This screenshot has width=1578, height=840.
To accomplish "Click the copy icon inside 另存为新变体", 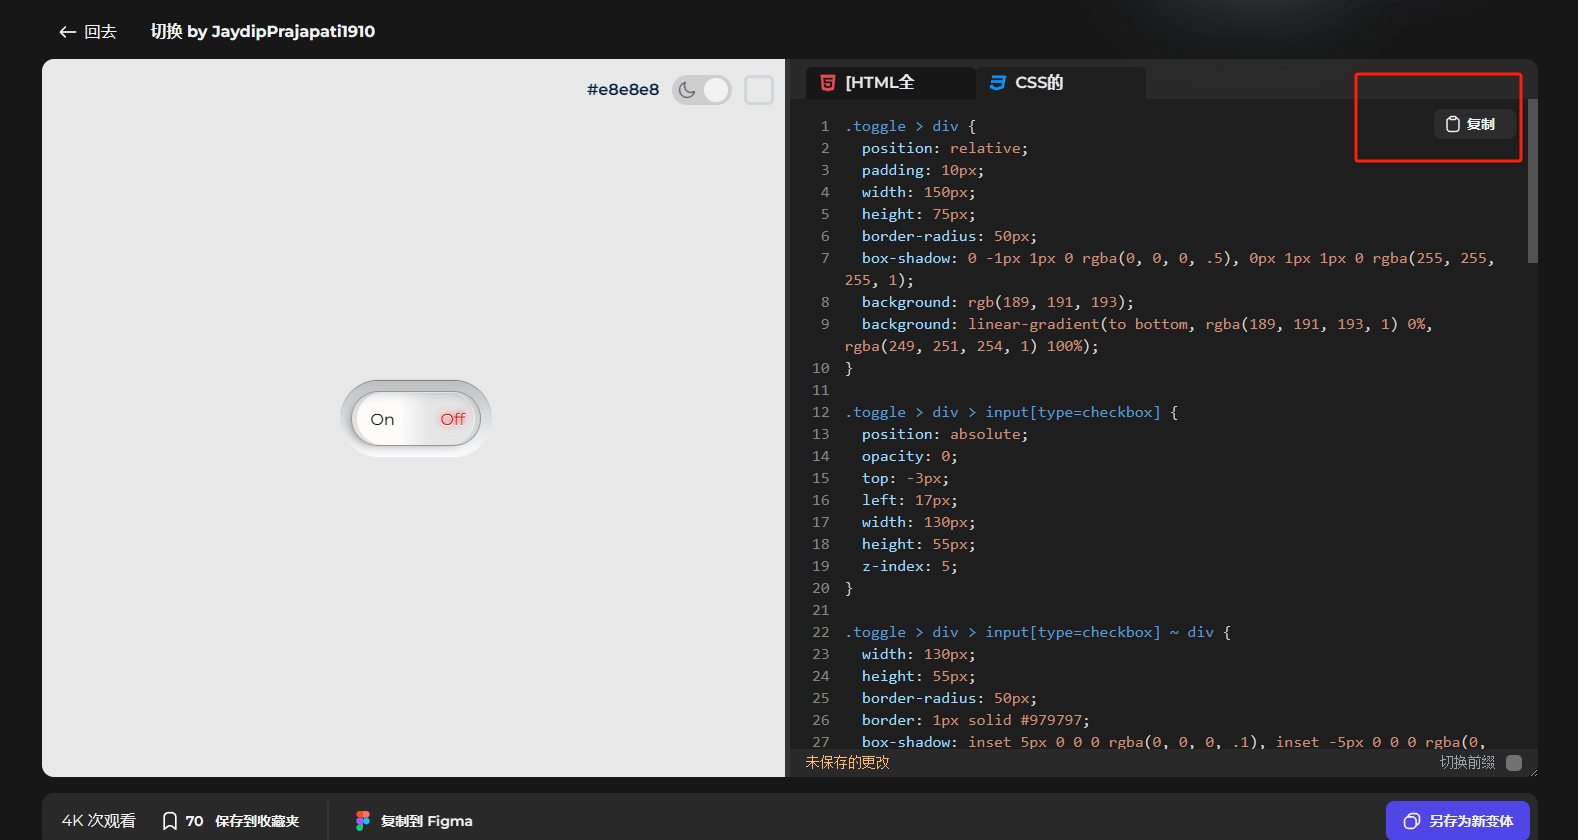I will 1411,821.
